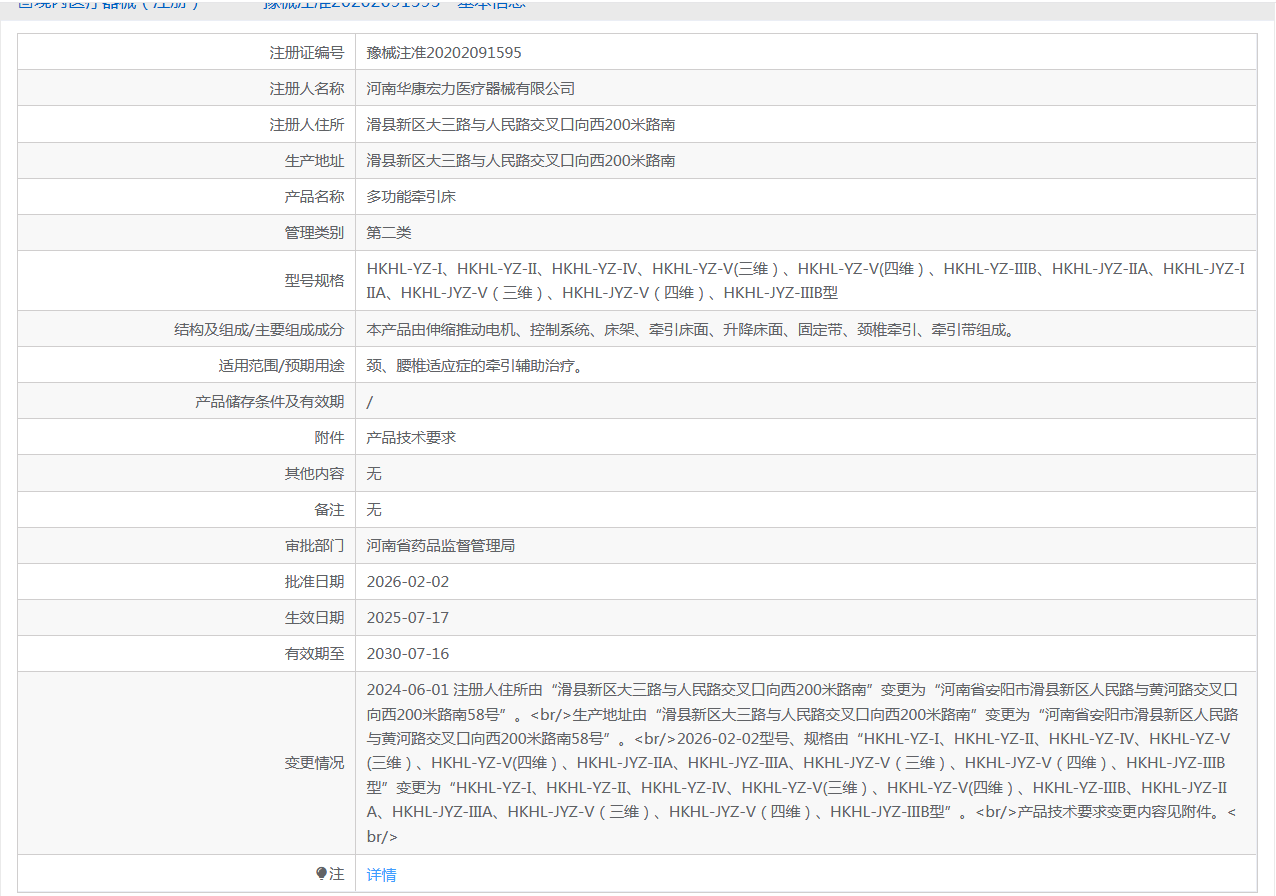Select approval date 2026-02-02 in the 批准日期 row
Screen dimensions: 1276x896
pos(408,582)
